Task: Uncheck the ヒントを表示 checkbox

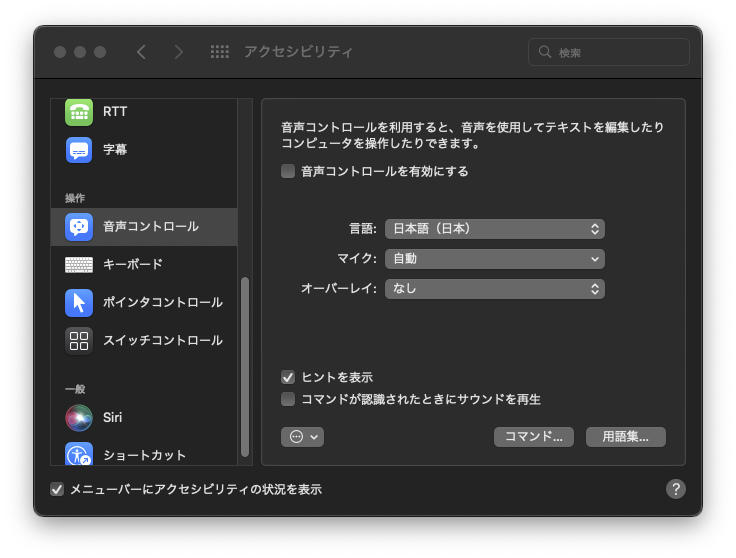Action: coord(288,377)
